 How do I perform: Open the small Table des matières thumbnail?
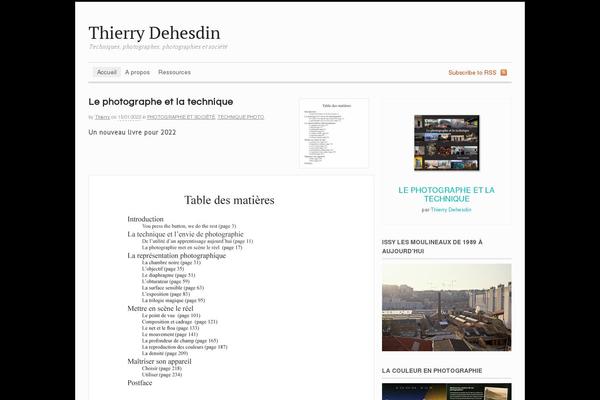coord(334,133)
